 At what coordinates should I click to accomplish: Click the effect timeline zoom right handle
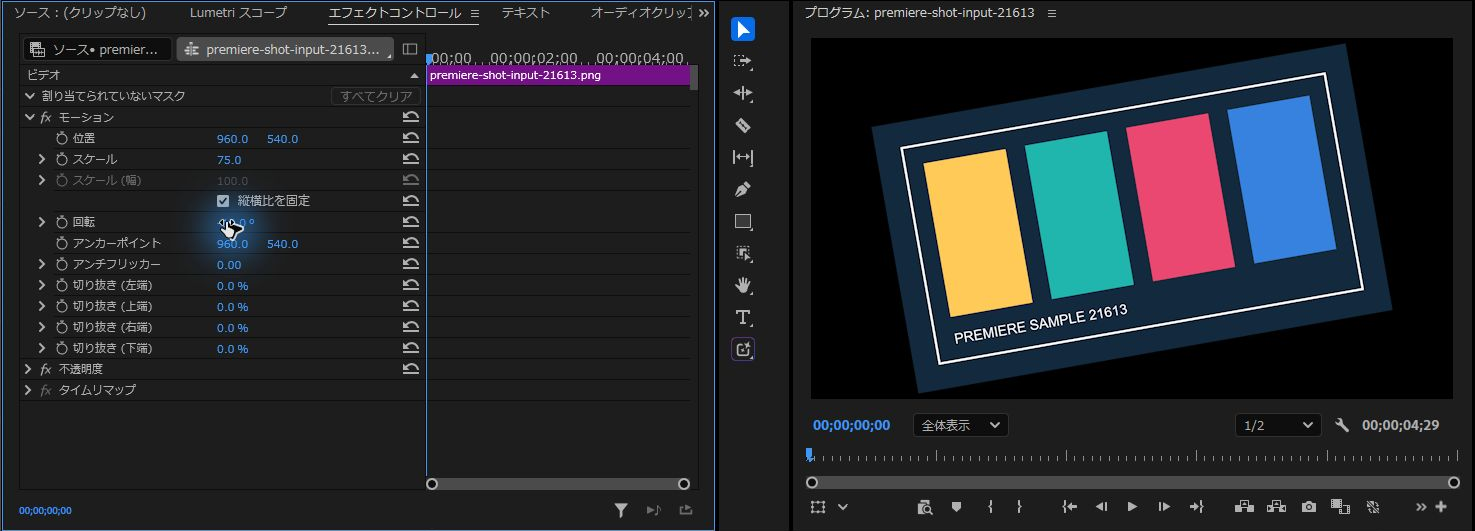coord(684,484)
